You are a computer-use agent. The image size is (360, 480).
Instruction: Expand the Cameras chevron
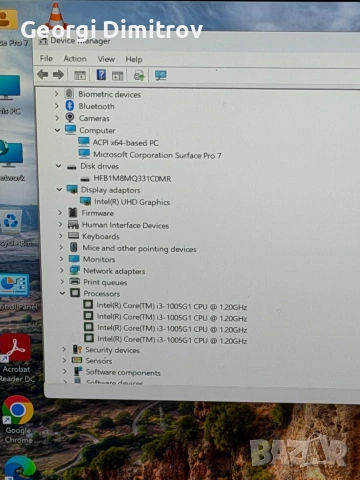[x=57, y=118]
